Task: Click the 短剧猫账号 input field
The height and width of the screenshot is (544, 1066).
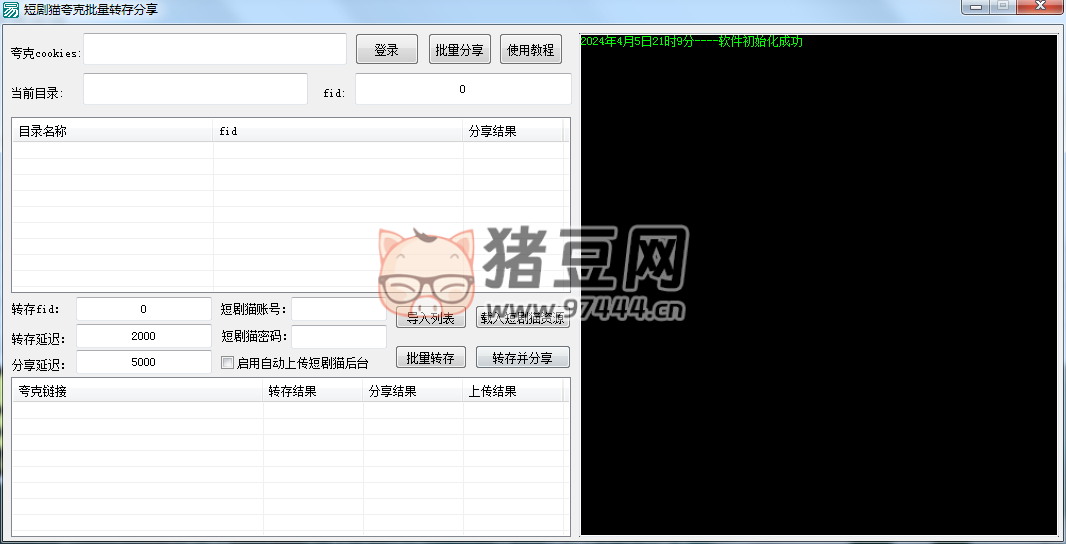Action: pos(338,310)
